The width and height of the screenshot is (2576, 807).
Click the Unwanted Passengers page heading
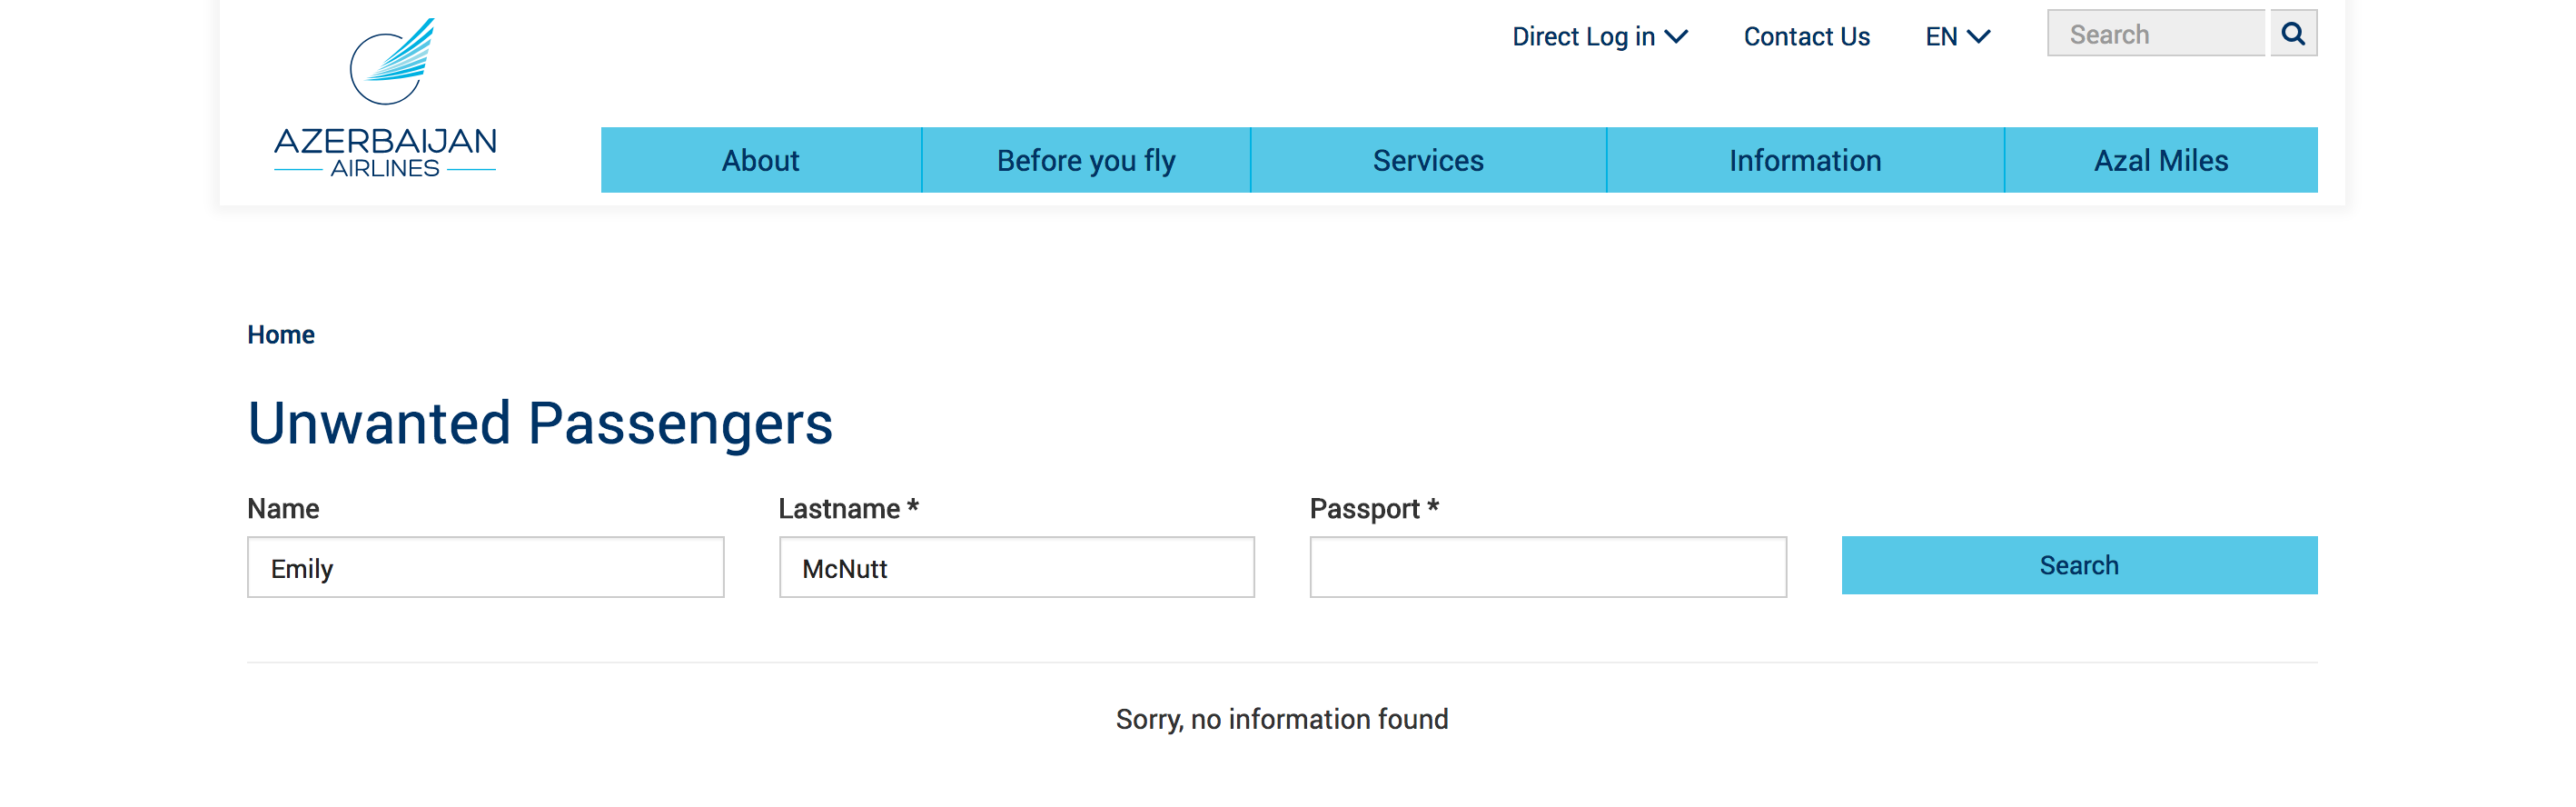[x=540, y=423]
